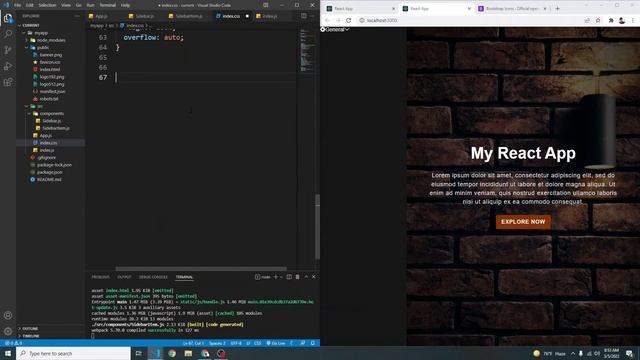
Task: Open notifications bell in the status bar
Action: [313, 343]
